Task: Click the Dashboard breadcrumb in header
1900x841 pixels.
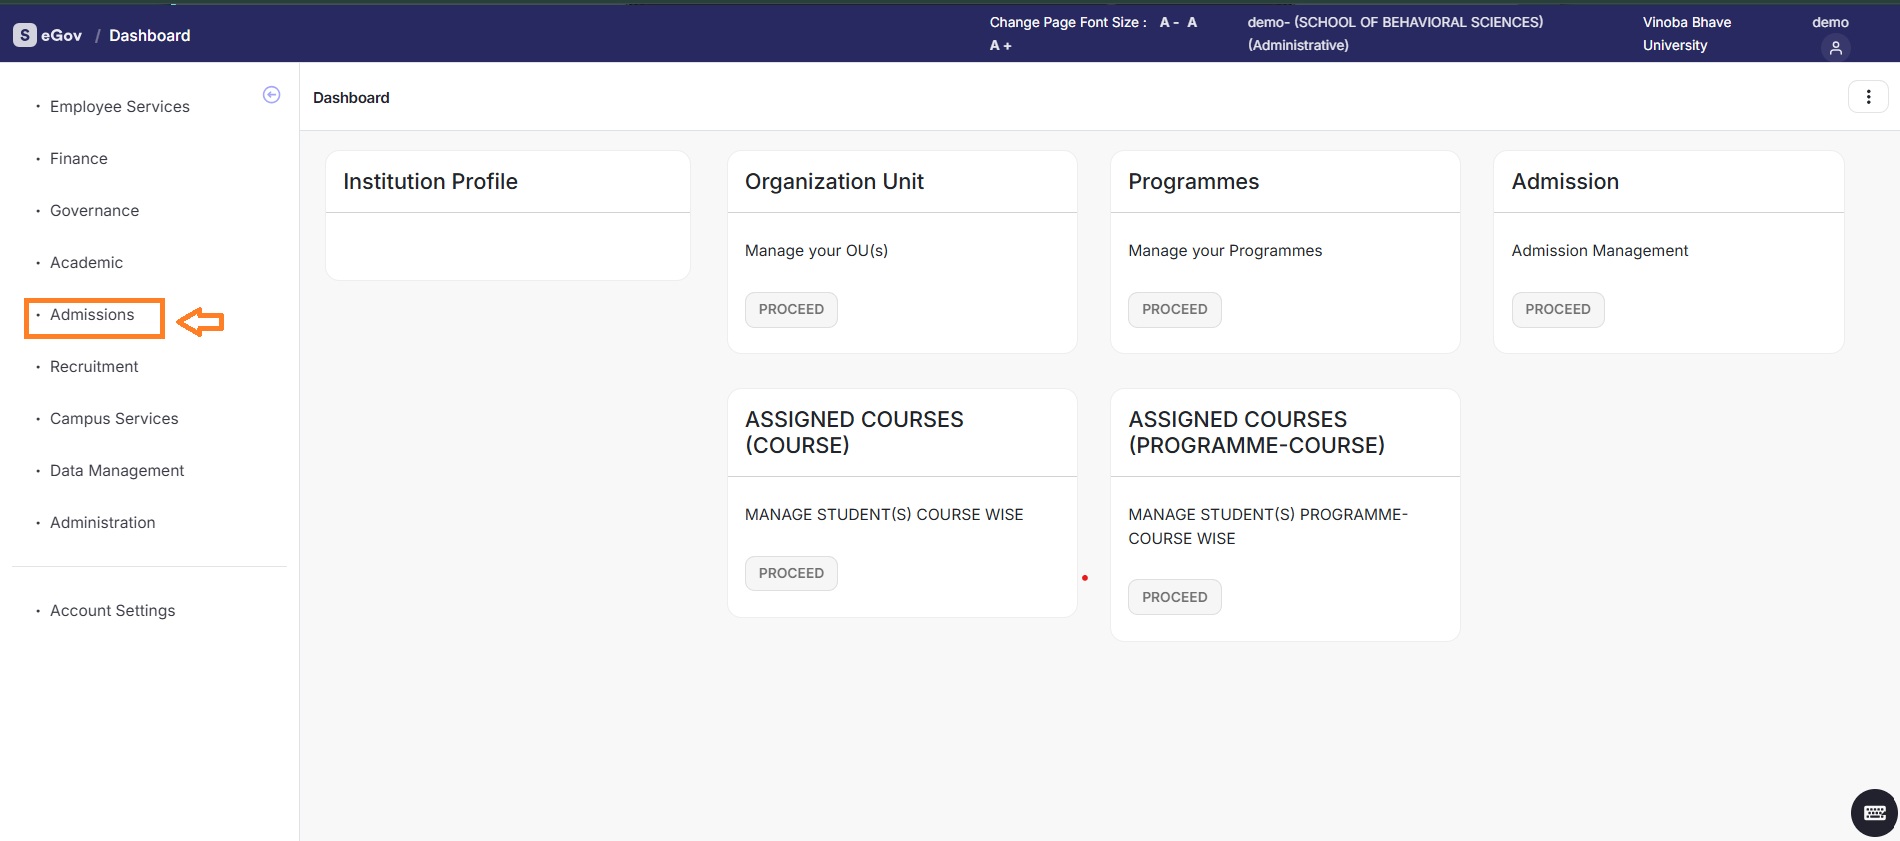Action: pyautogui.click(x=149, y=36)
